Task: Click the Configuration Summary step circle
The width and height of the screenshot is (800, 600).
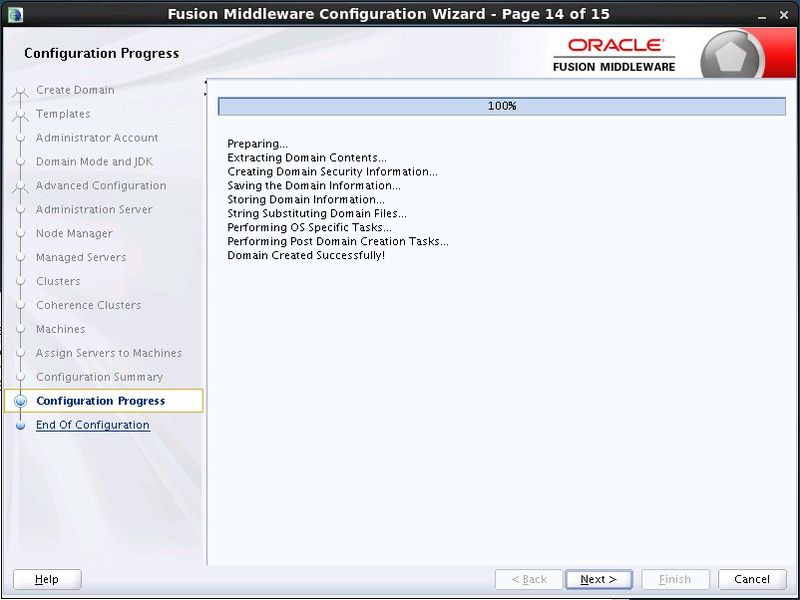Action: (20, 377)
